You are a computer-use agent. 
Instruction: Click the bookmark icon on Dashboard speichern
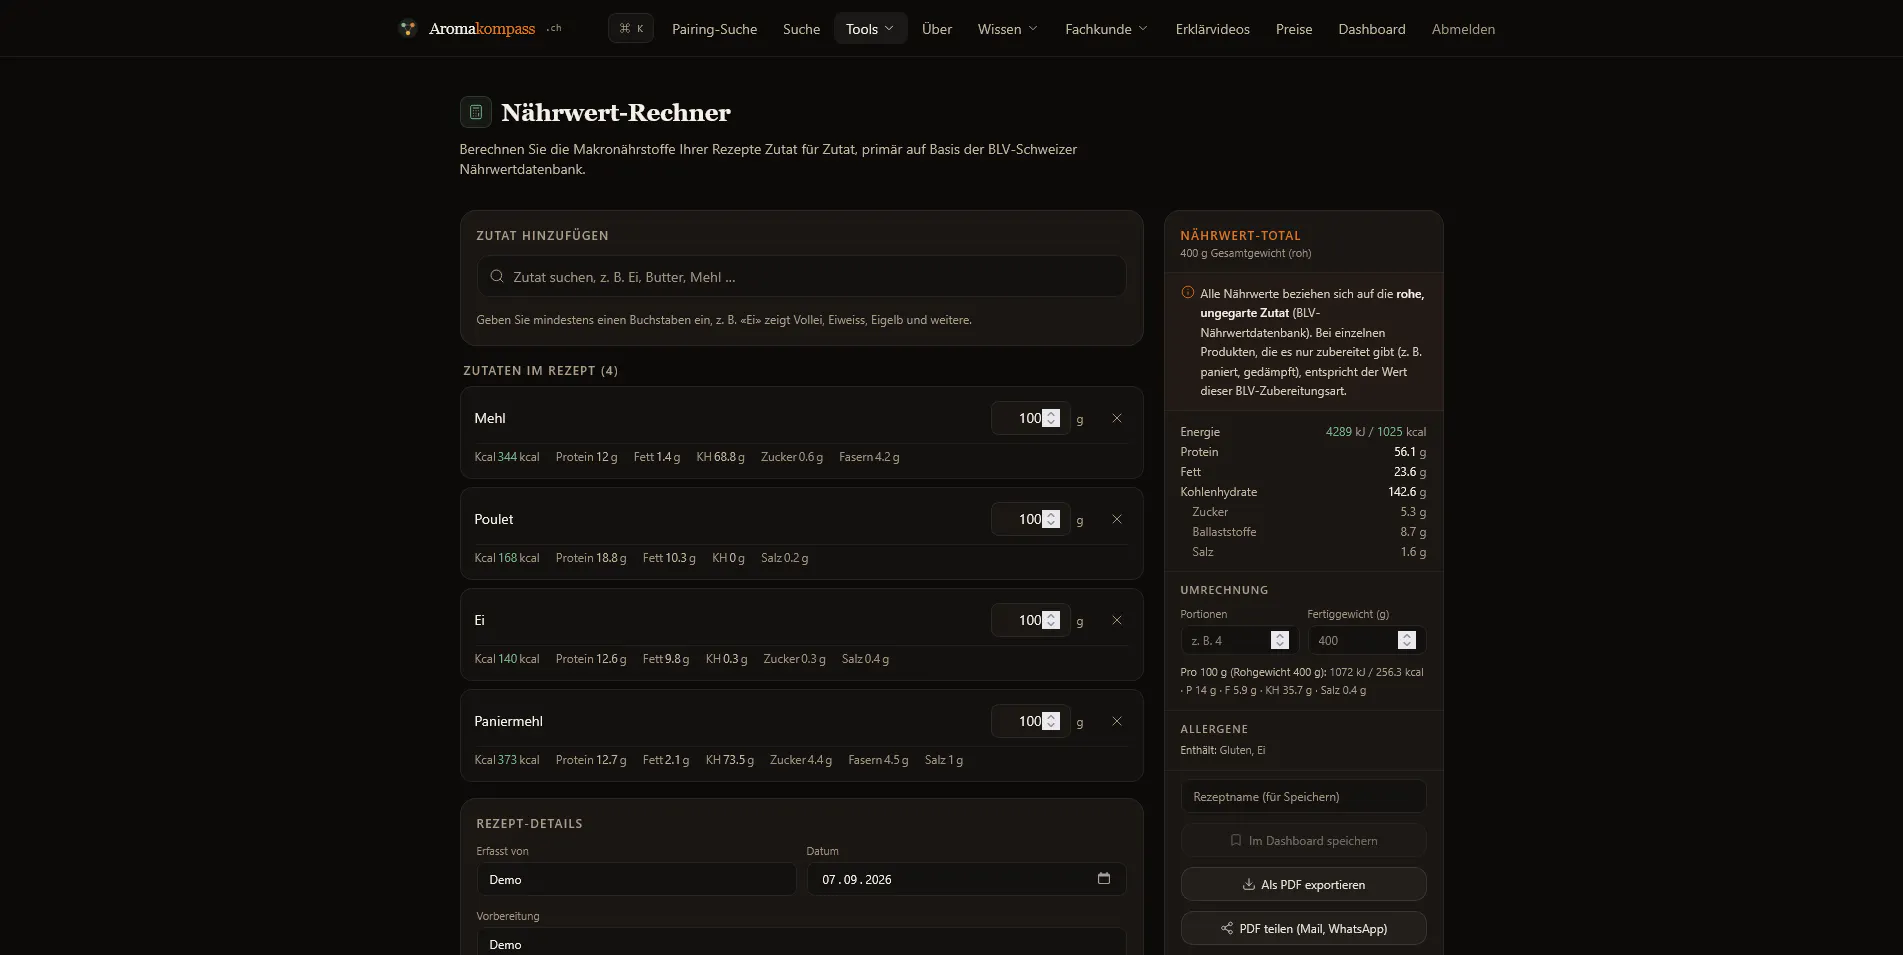point(1236,840)
